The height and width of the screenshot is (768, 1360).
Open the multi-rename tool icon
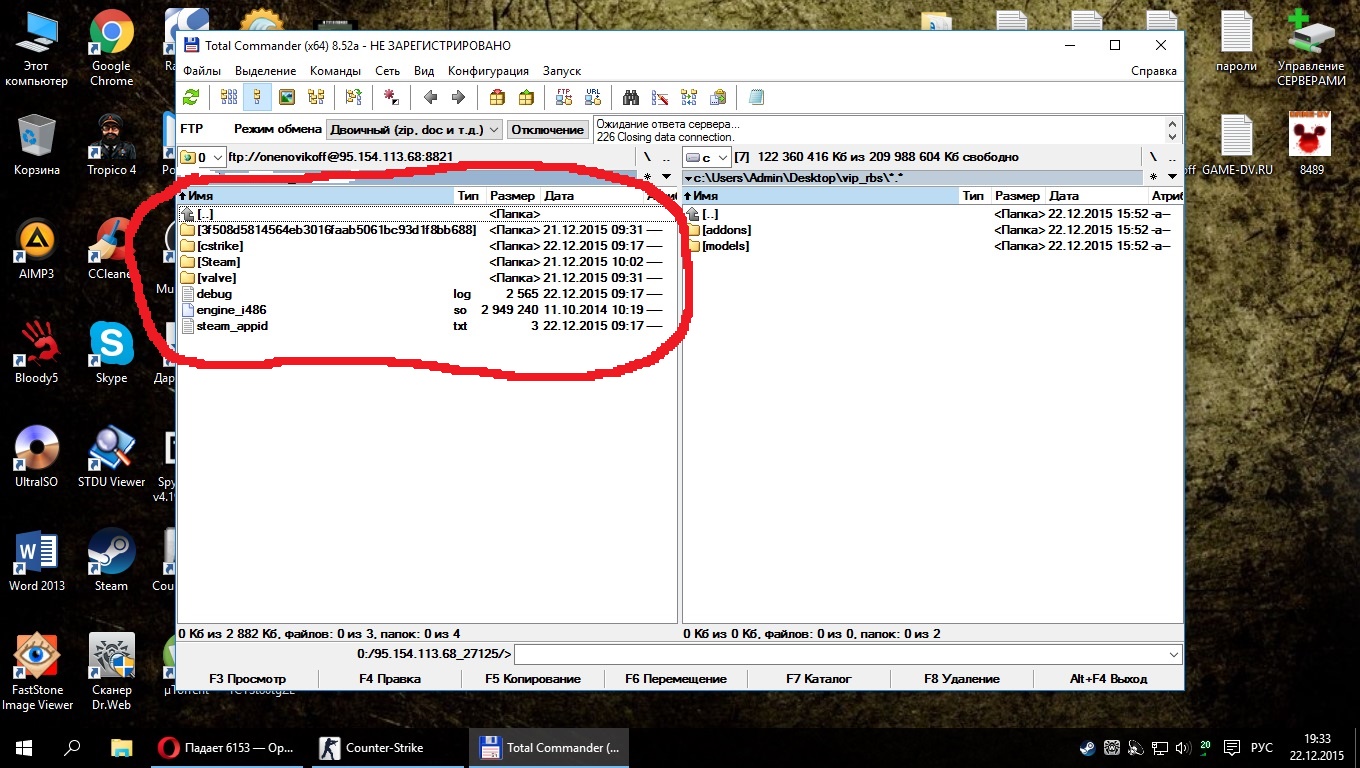660,97
